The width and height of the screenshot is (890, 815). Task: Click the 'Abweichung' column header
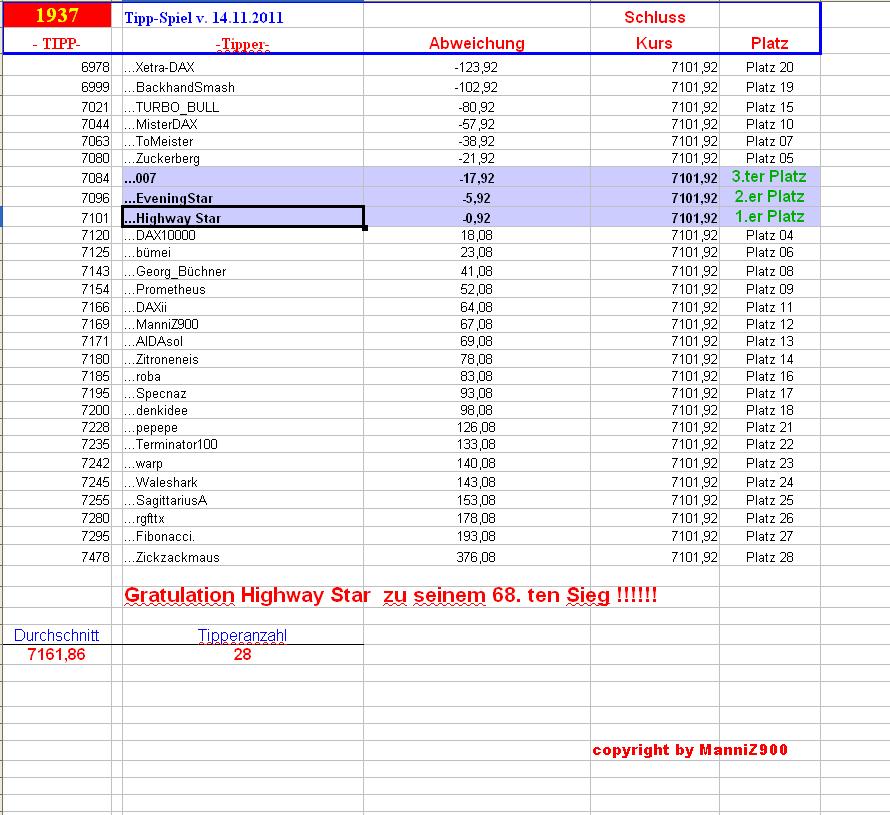point(477,43)
